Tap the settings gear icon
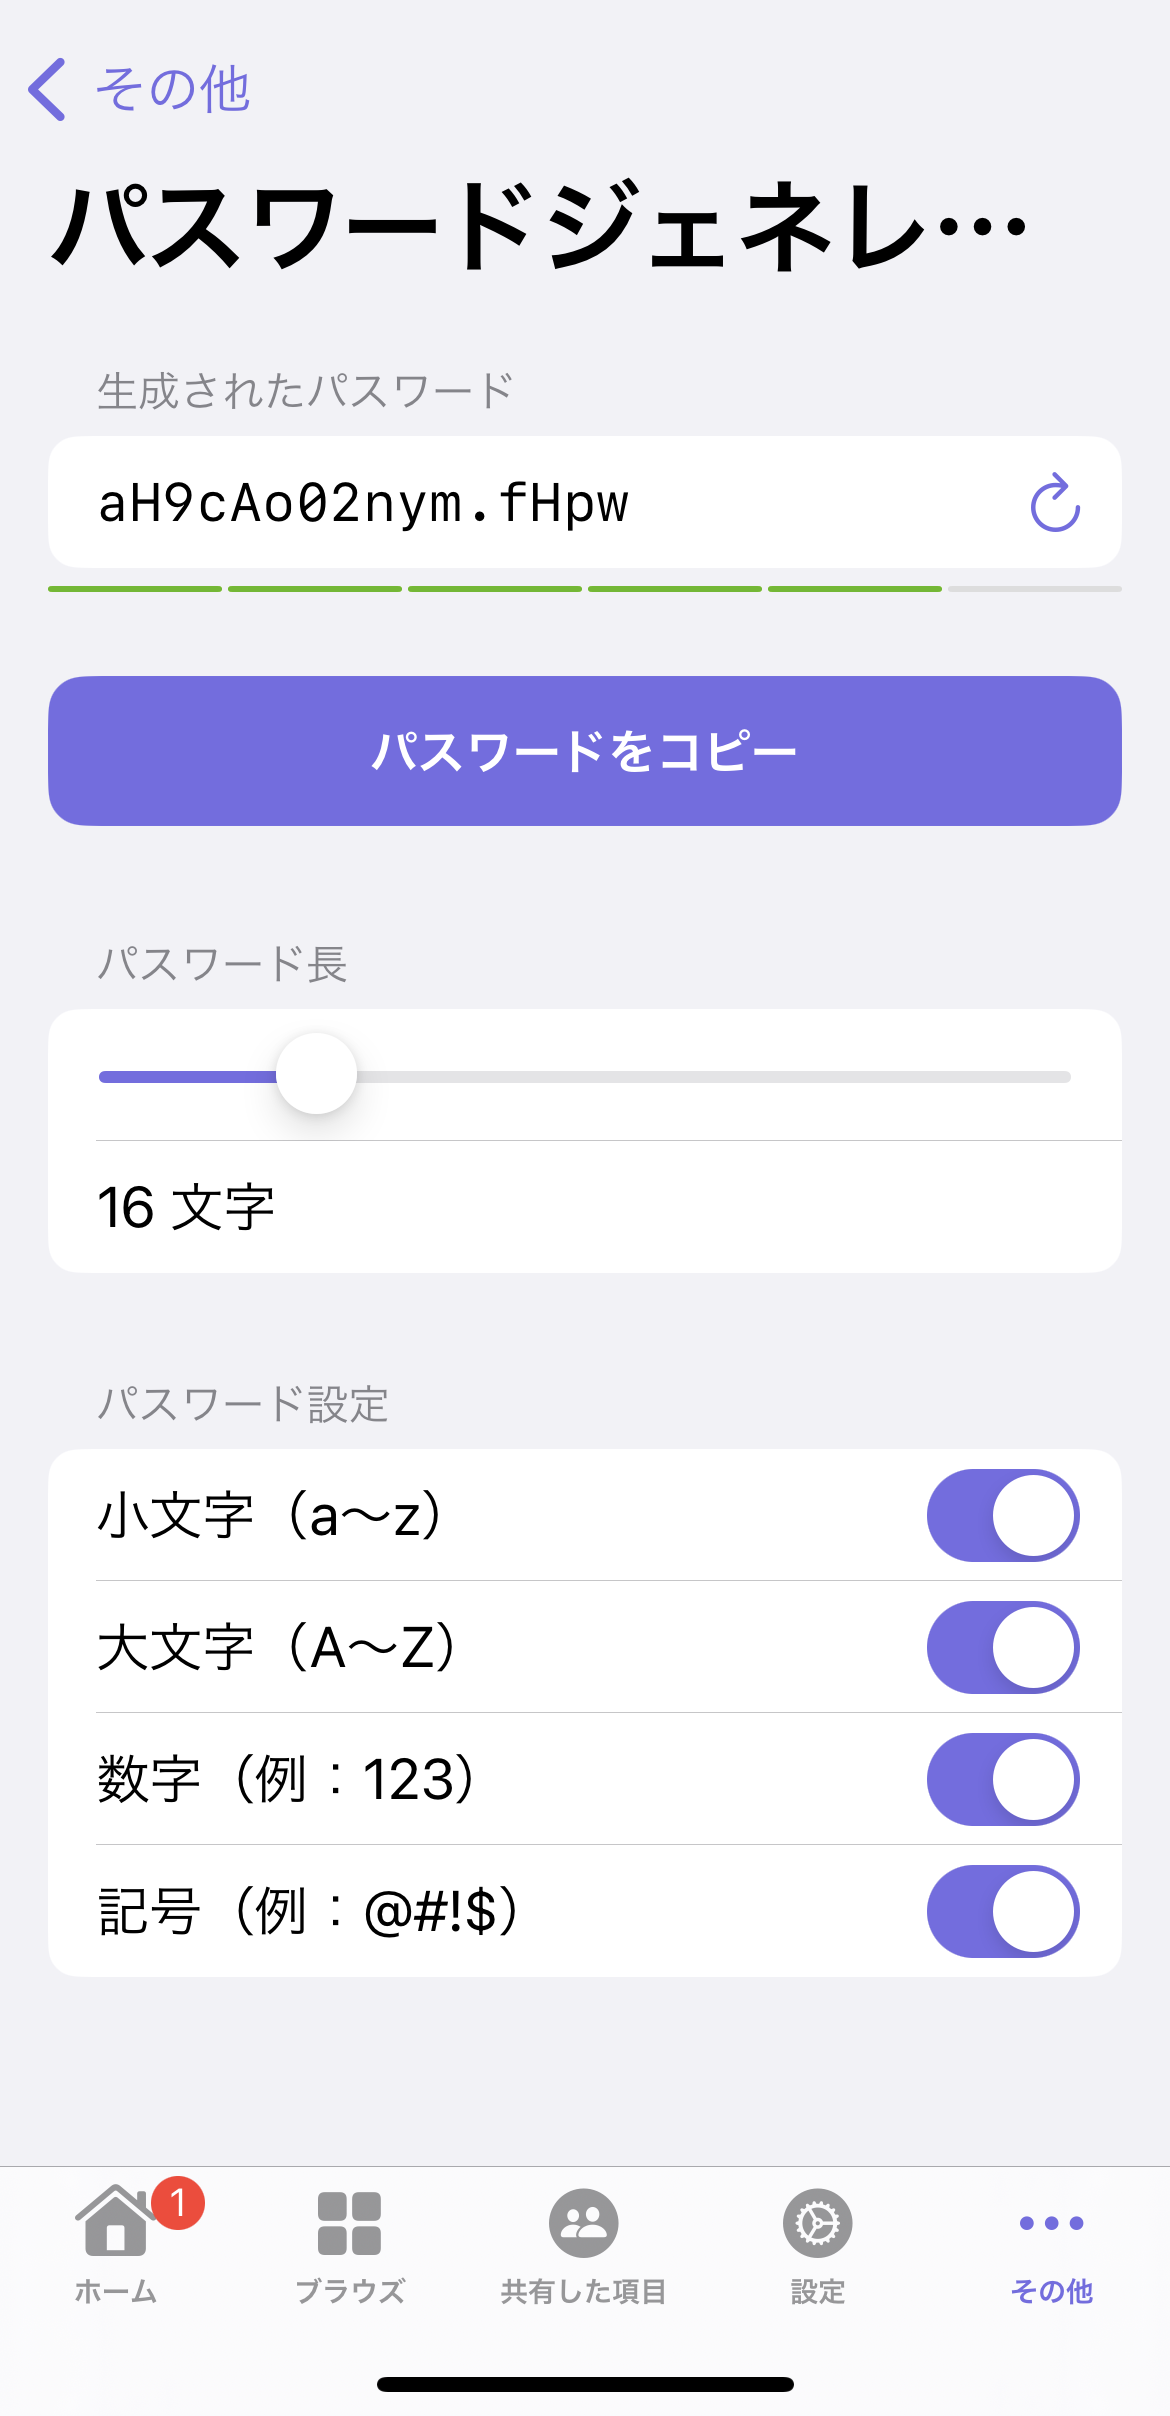Image resolution: width=1170 pixels, height=2416 pixels. pos(817,2223)
